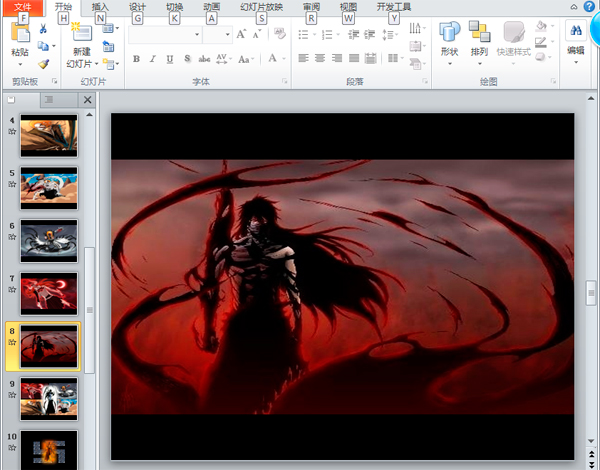This screenshot has width=600, height=470.
Task: Switch to the Transitions (切换) tab
Action: 174,7
